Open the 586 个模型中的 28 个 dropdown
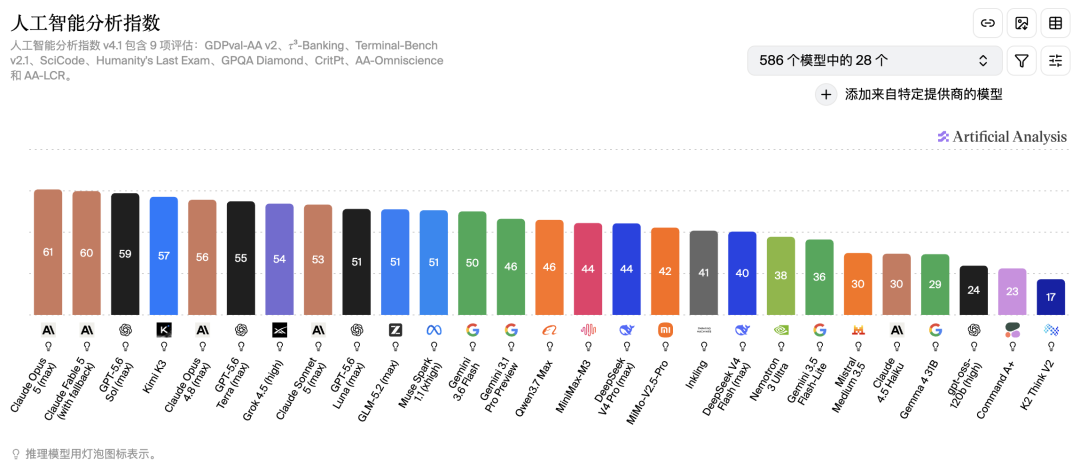 point(875,61)
